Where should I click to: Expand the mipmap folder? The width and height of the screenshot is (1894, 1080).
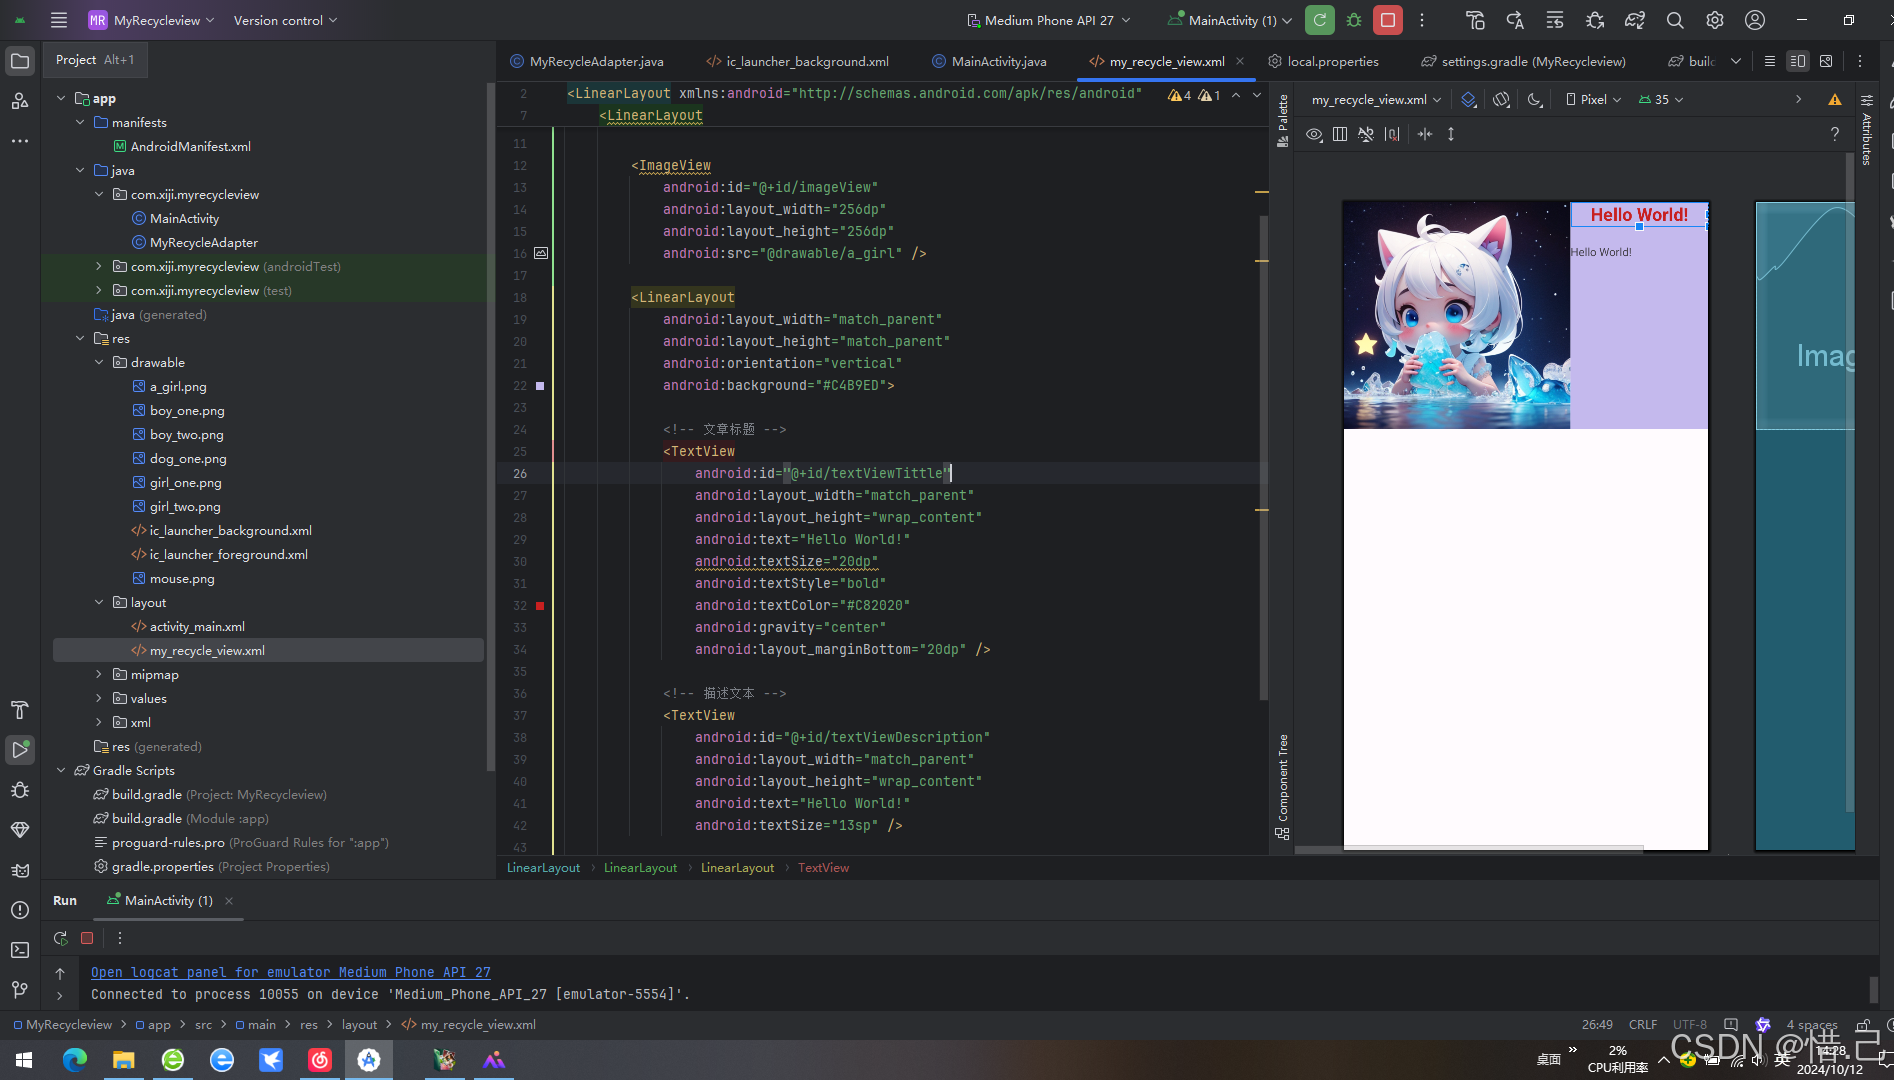pos(99,674)
